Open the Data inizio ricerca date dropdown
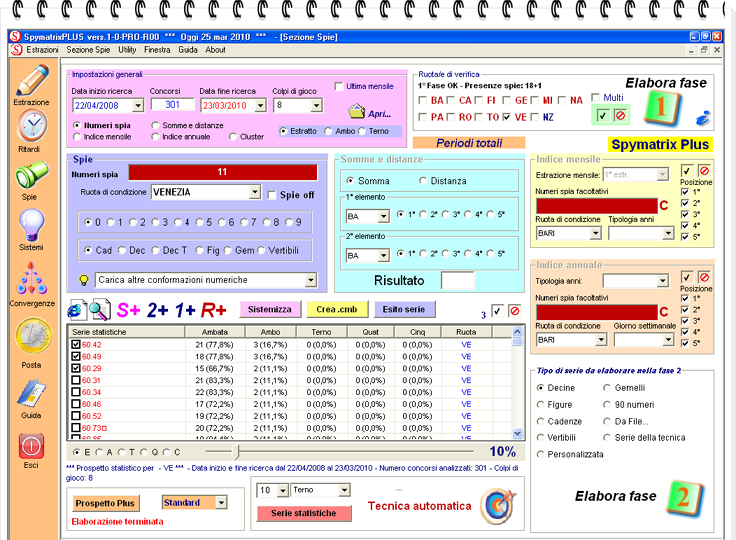736x540 pixels. (x=138, y=106)
